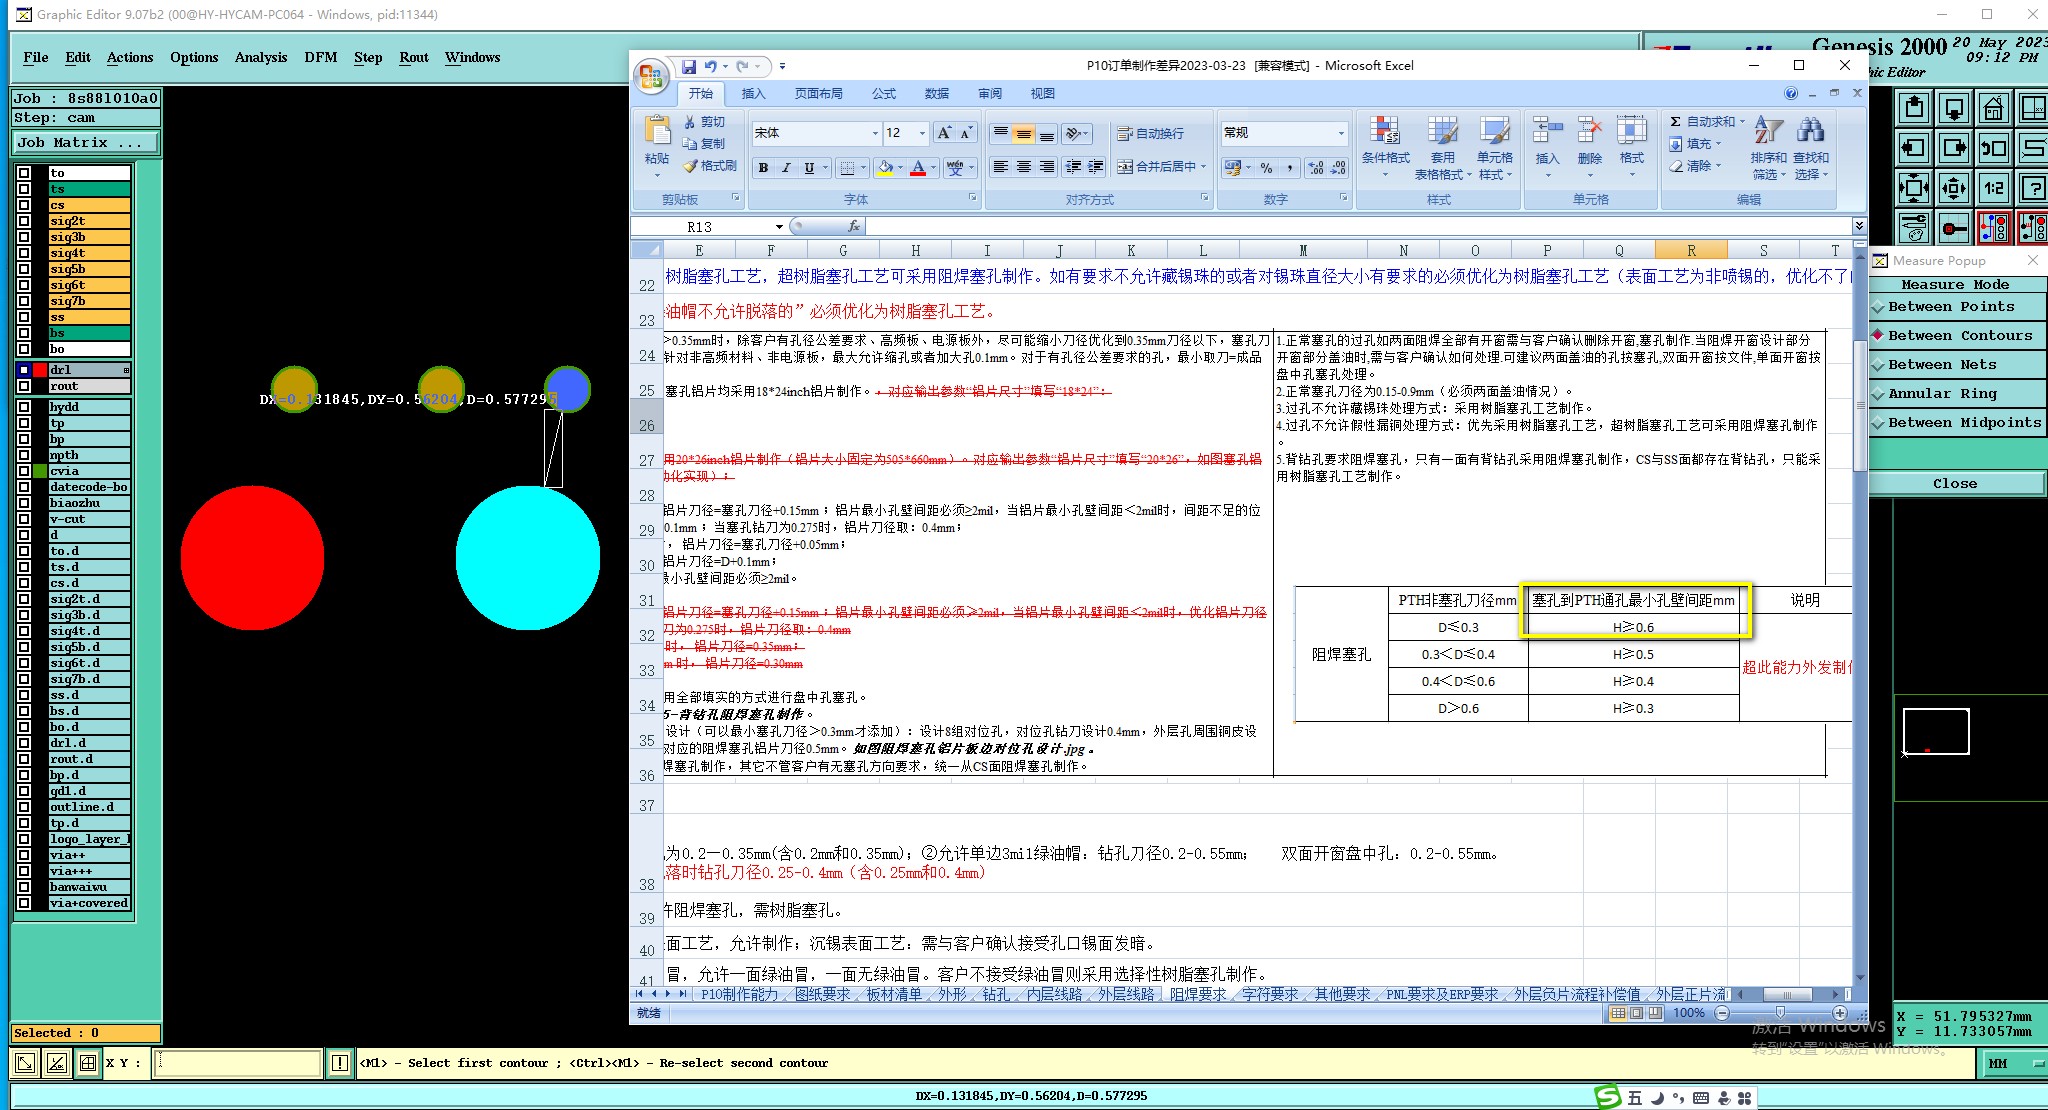Click the Excel save disk icon
Viewport: 2048px width, 1110px height.
coord(689,67)
